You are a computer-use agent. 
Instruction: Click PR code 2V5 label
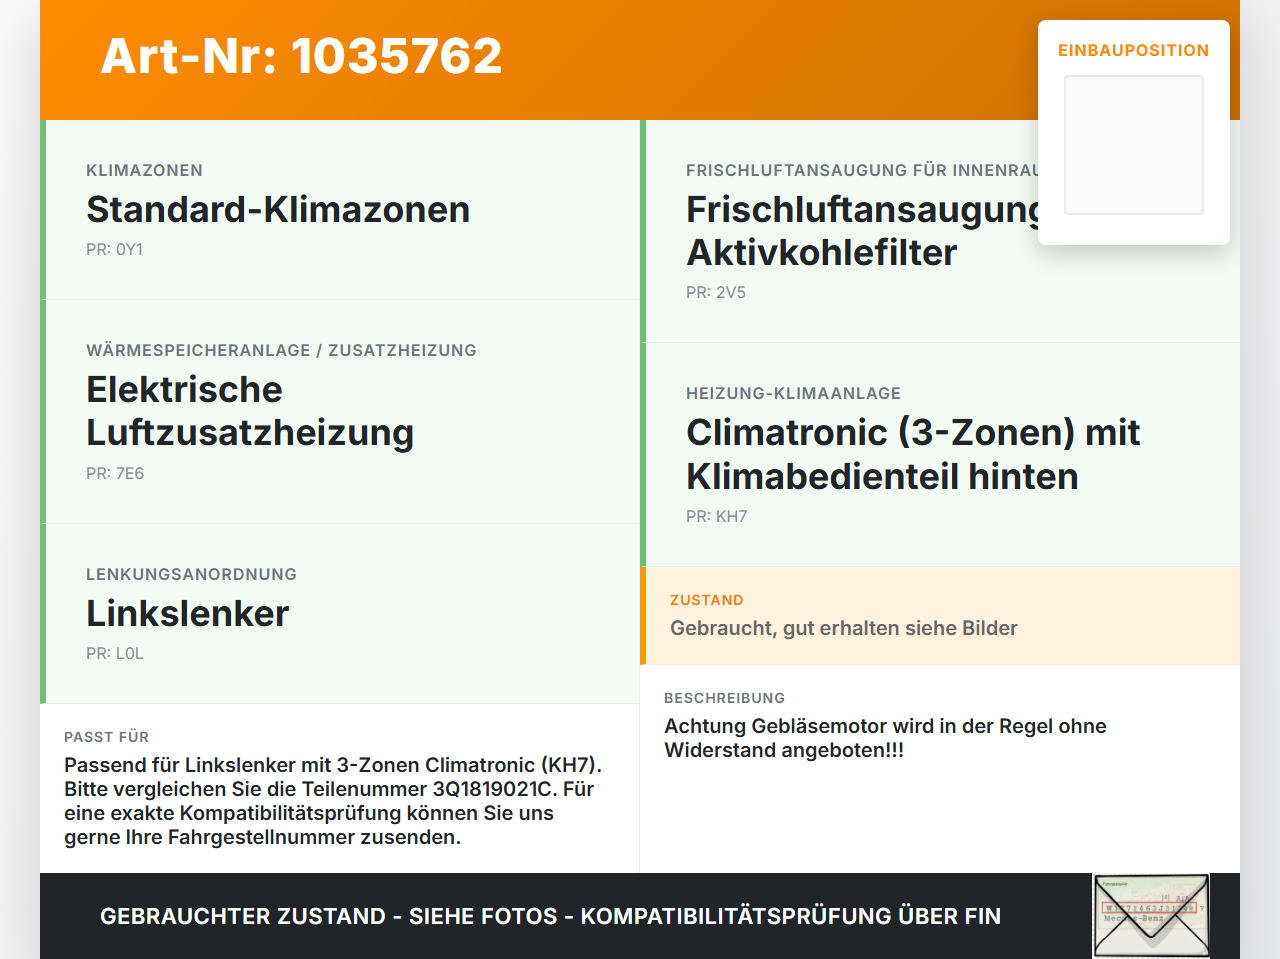point(716,293)
